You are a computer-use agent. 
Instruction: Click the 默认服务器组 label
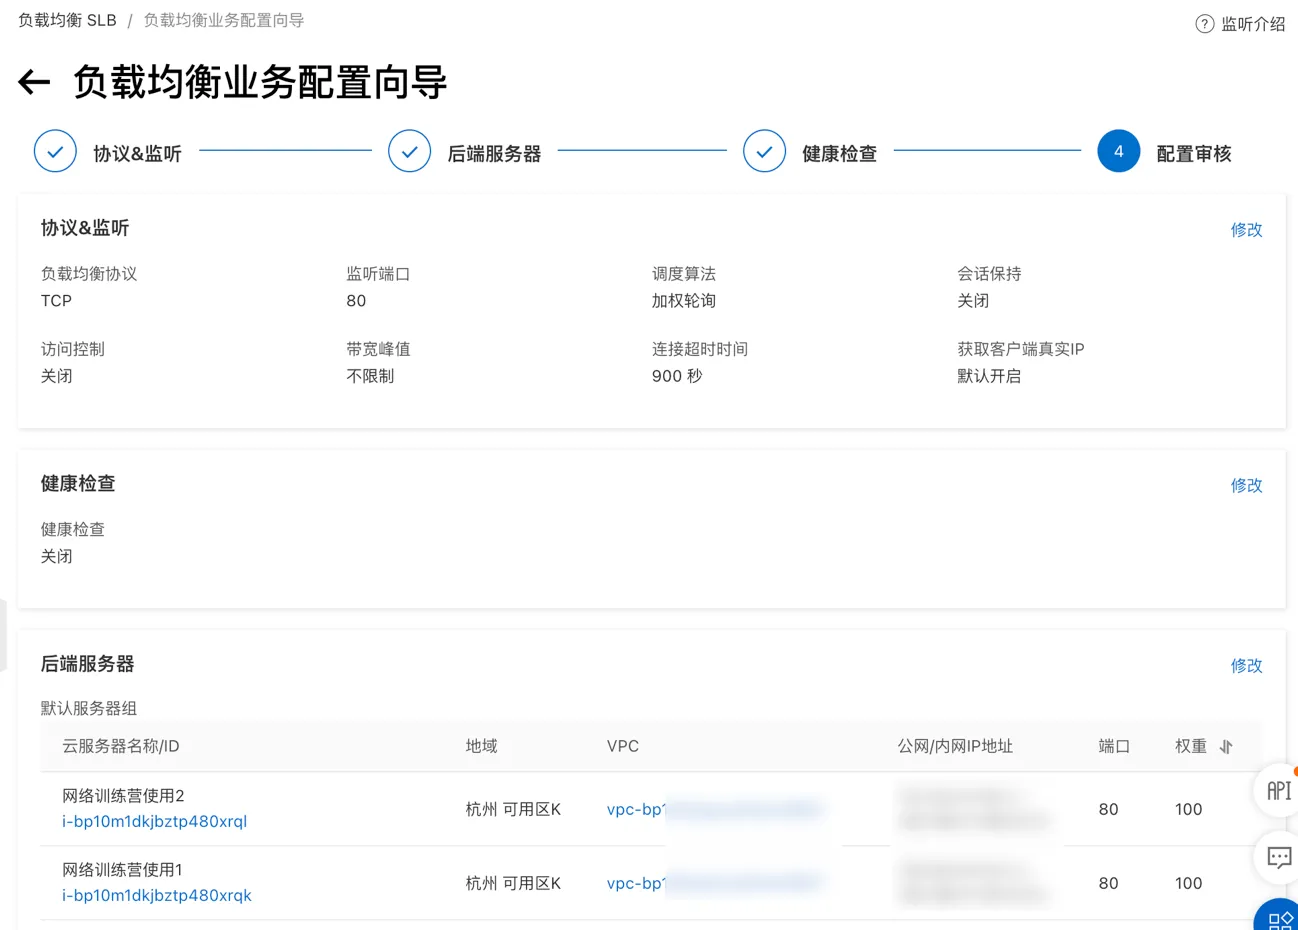point(89,708)
